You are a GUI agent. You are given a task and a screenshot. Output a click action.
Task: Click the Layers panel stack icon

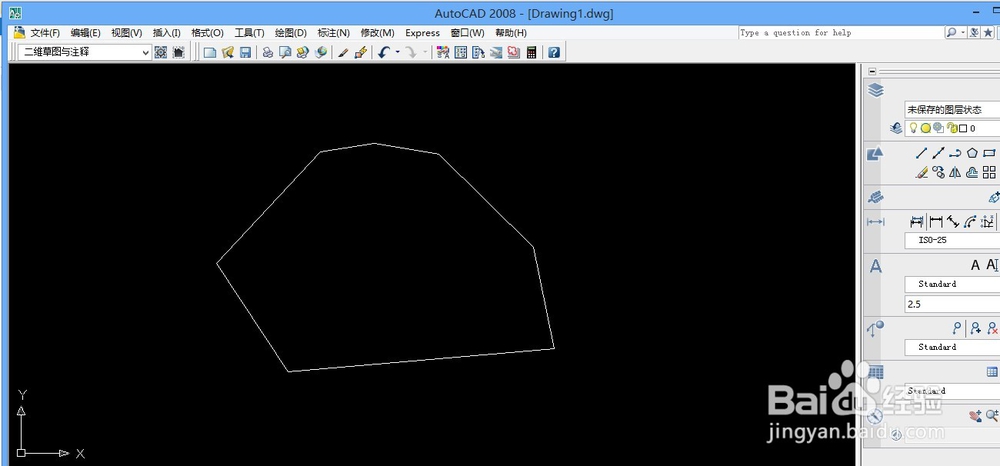(876, 91)
